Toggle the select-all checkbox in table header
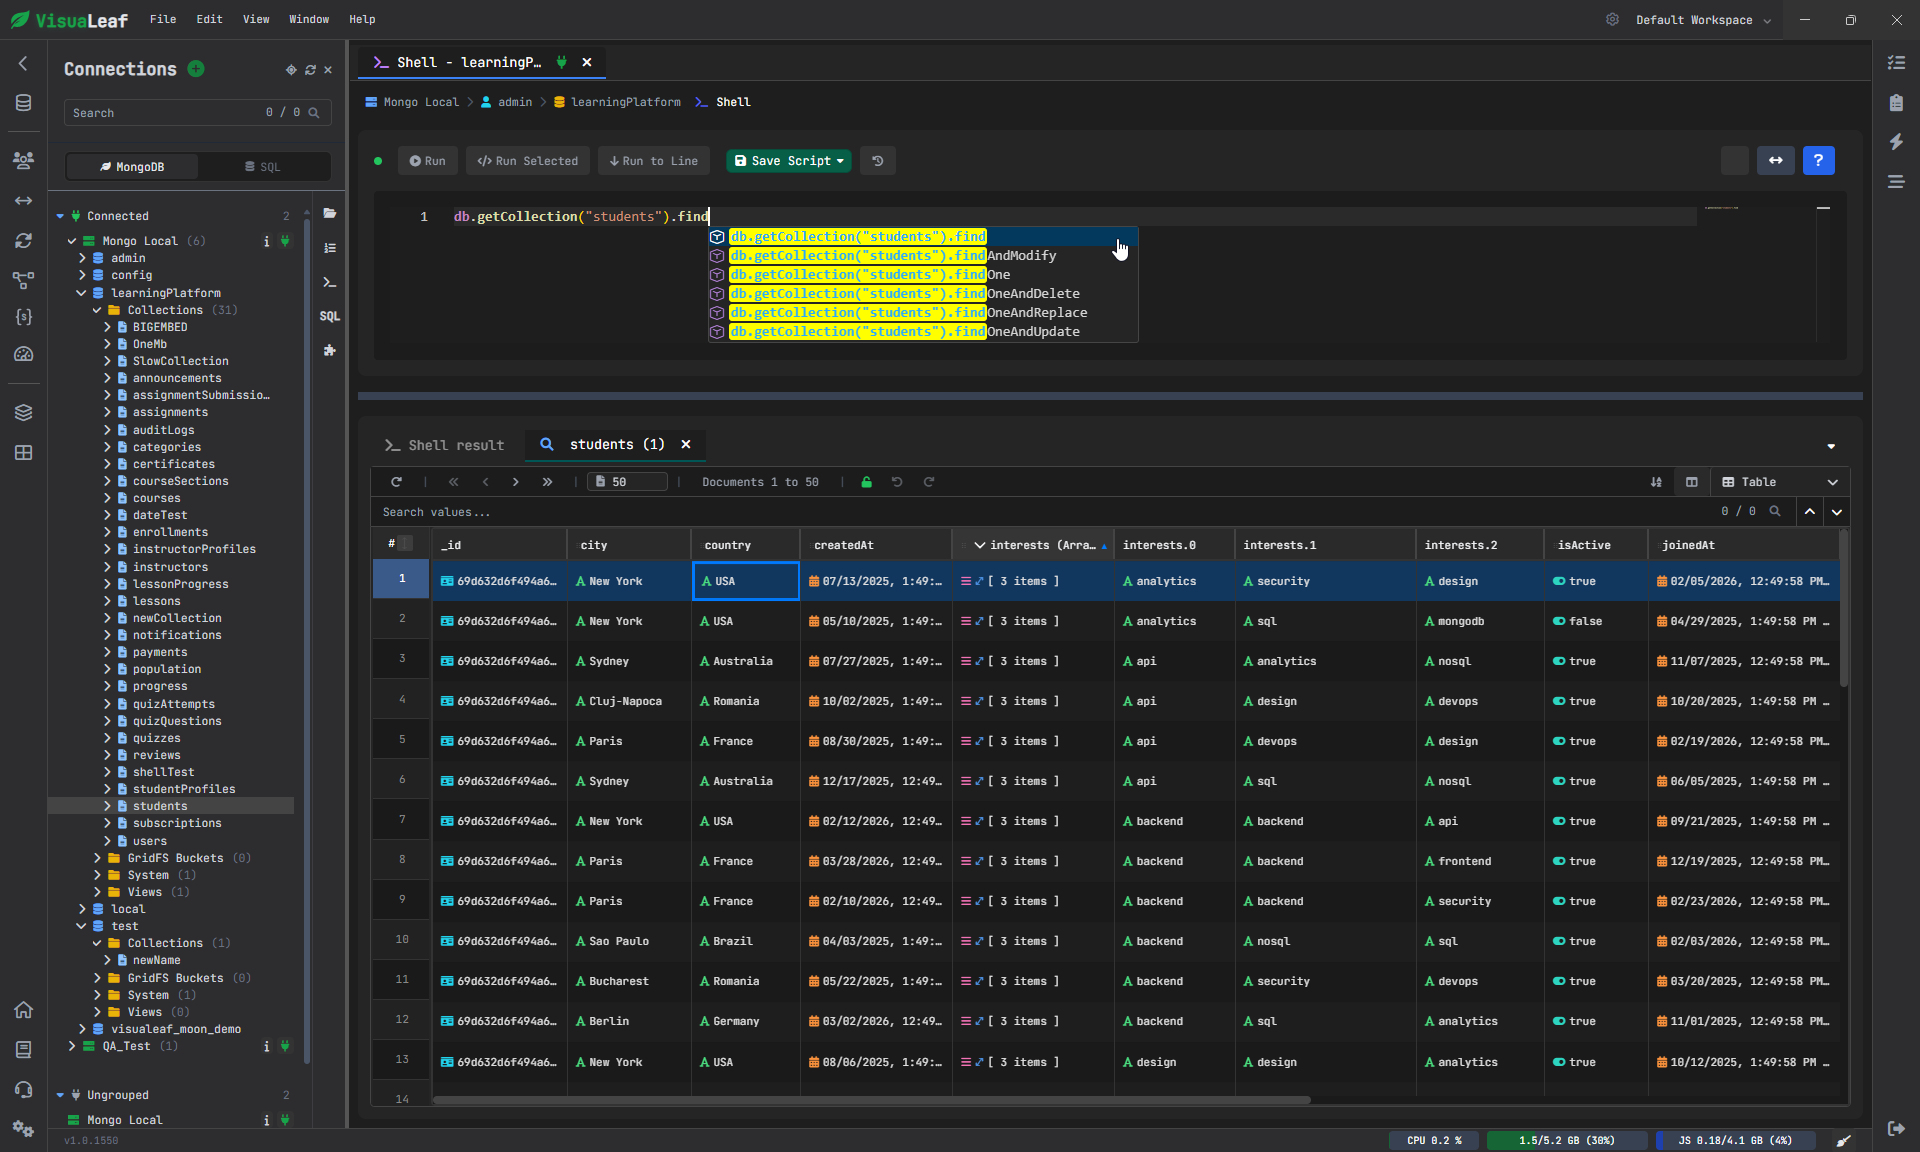The width and height of the screenshot is (1920, 1152). pyautogui.click(x=405, y=544)
